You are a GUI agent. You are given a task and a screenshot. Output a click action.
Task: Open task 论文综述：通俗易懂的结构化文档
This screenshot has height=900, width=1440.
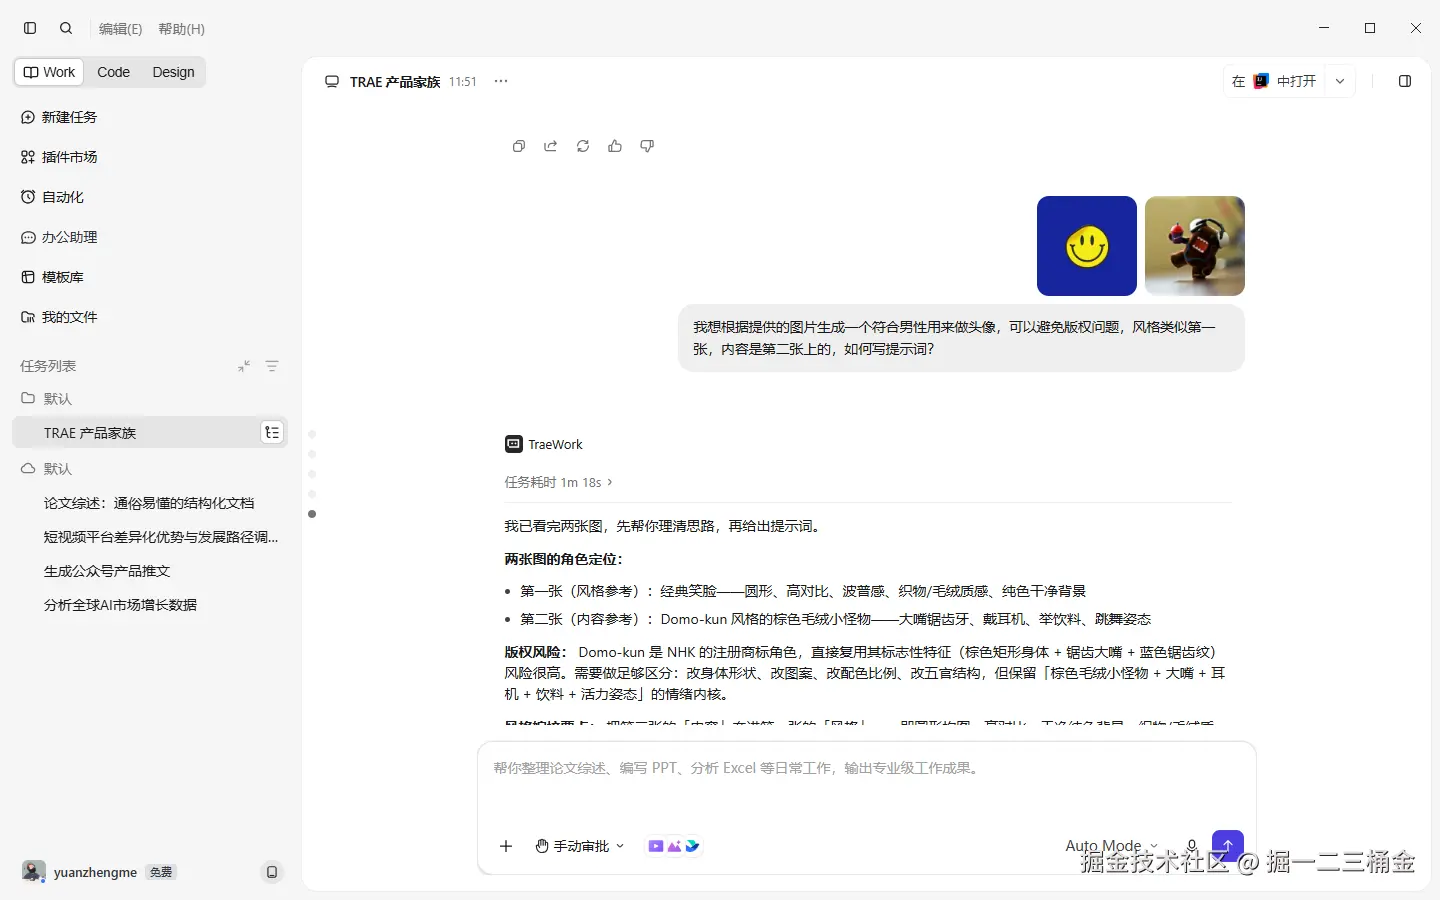tap(150, 503)
